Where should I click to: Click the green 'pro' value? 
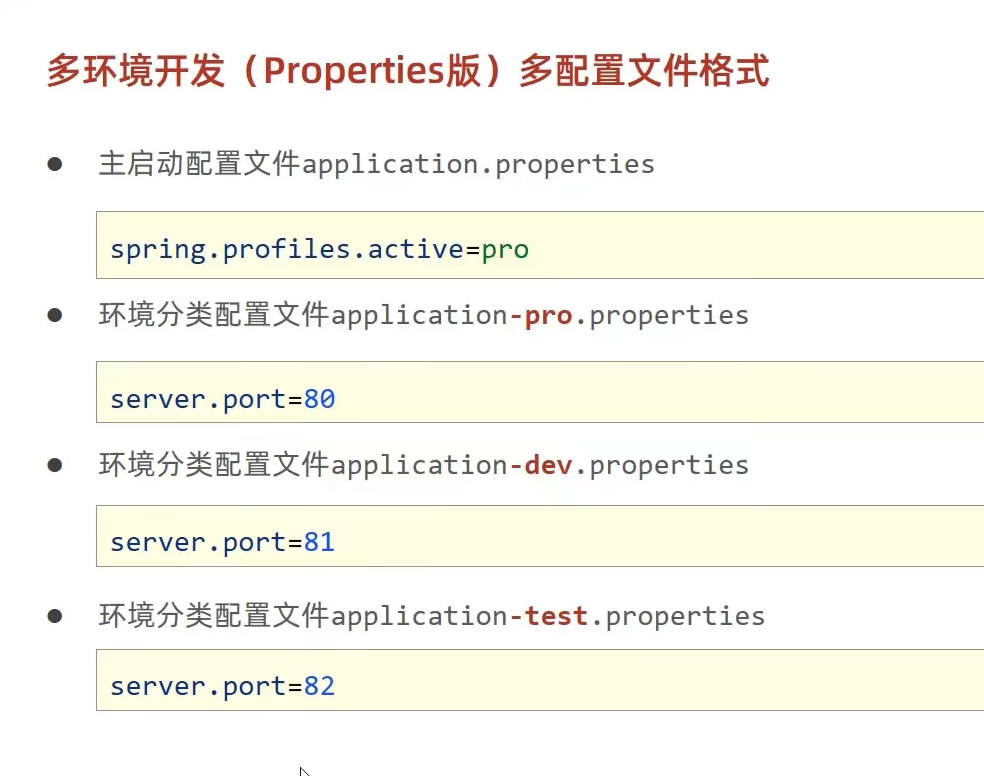click(x=505, y=249)
